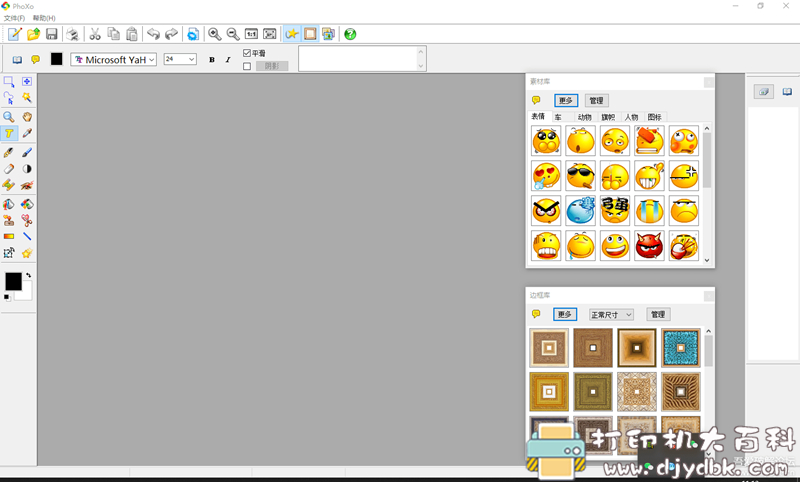Select the magic wand tool

click(27, 98)
